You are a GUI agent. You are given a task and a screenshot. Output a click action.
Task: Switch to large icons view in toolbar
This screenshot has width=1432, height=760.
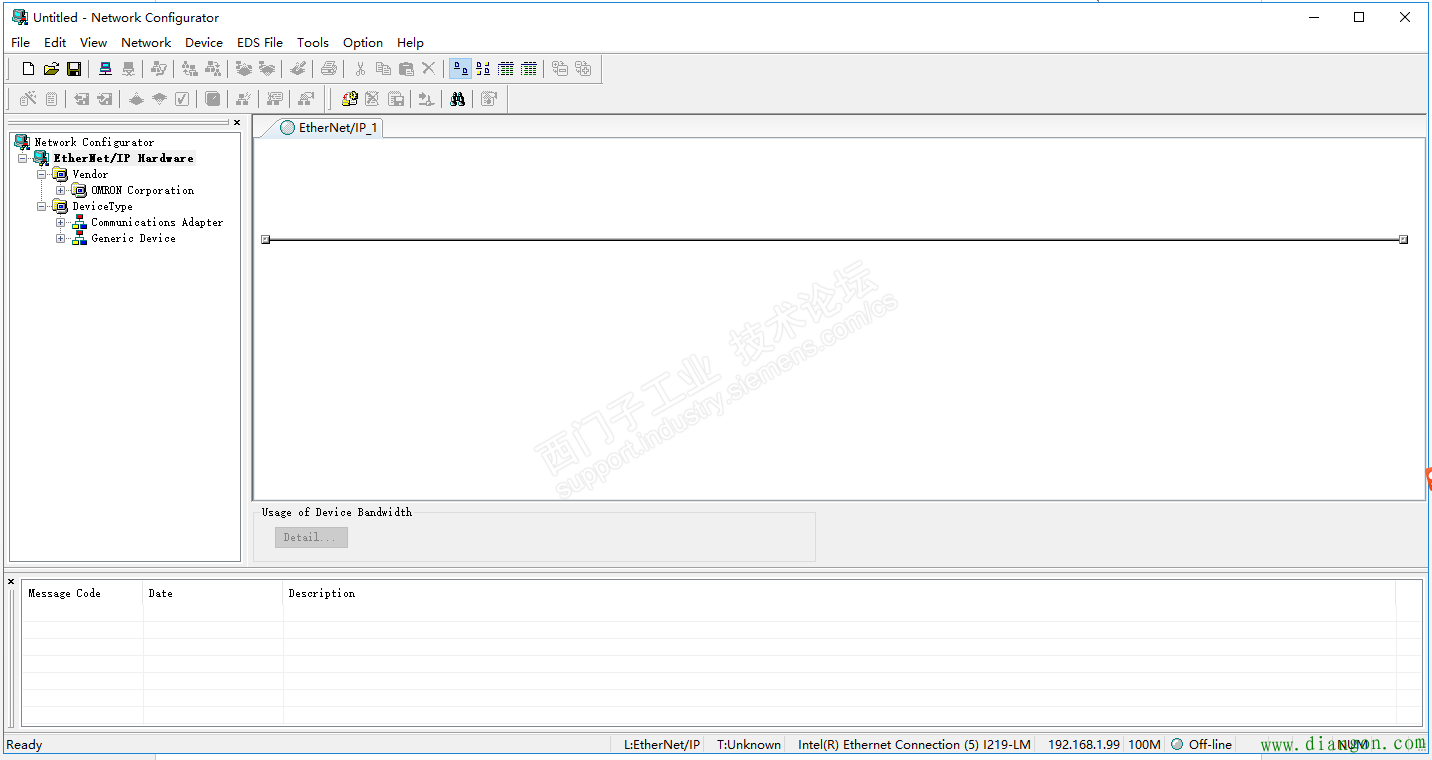coord(460,69)
